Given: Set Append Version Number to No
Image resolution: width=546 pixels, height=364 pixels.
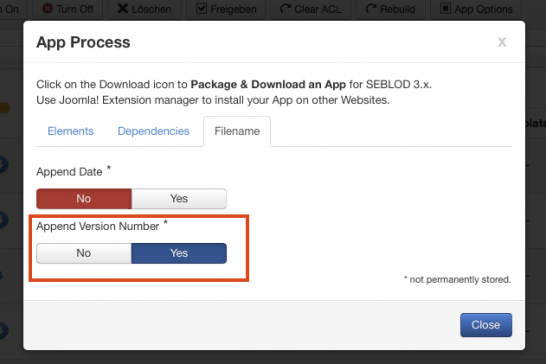Looking at the screenshot, I should click(84, 253).
